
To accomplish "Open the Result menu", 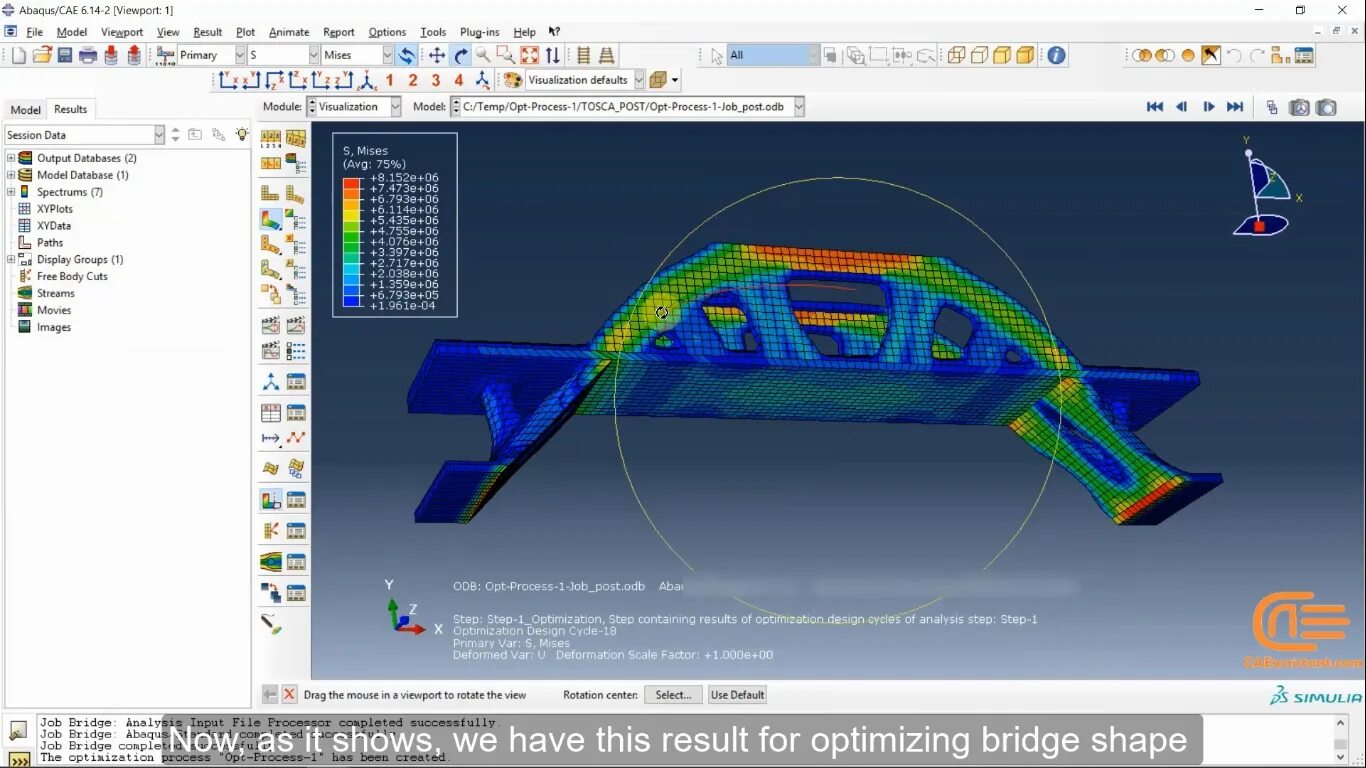I will [208, 32].
